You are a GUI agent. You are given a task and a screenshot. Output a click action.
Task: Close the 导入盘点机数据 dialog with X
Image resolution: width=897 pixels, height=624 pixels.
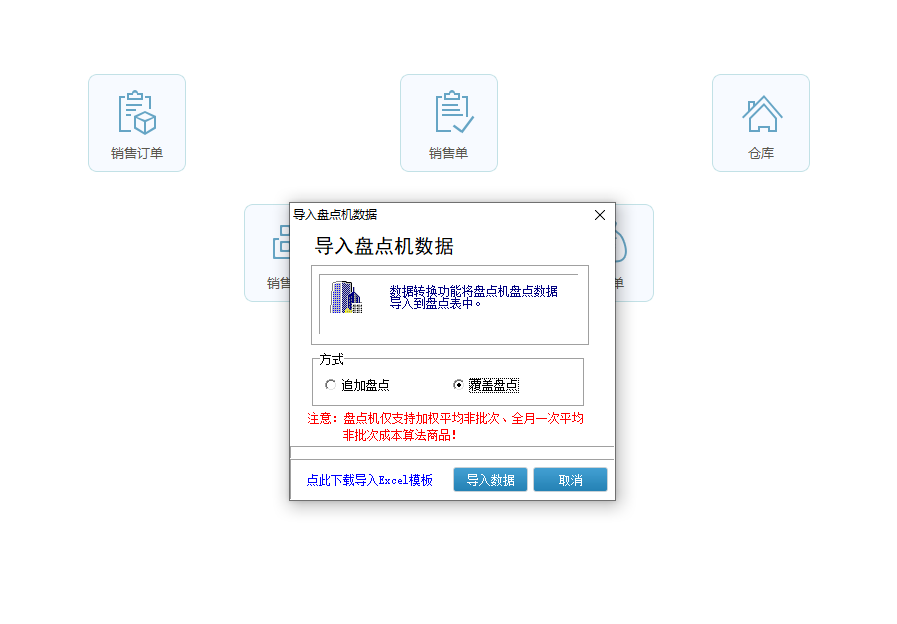point(600,215)
